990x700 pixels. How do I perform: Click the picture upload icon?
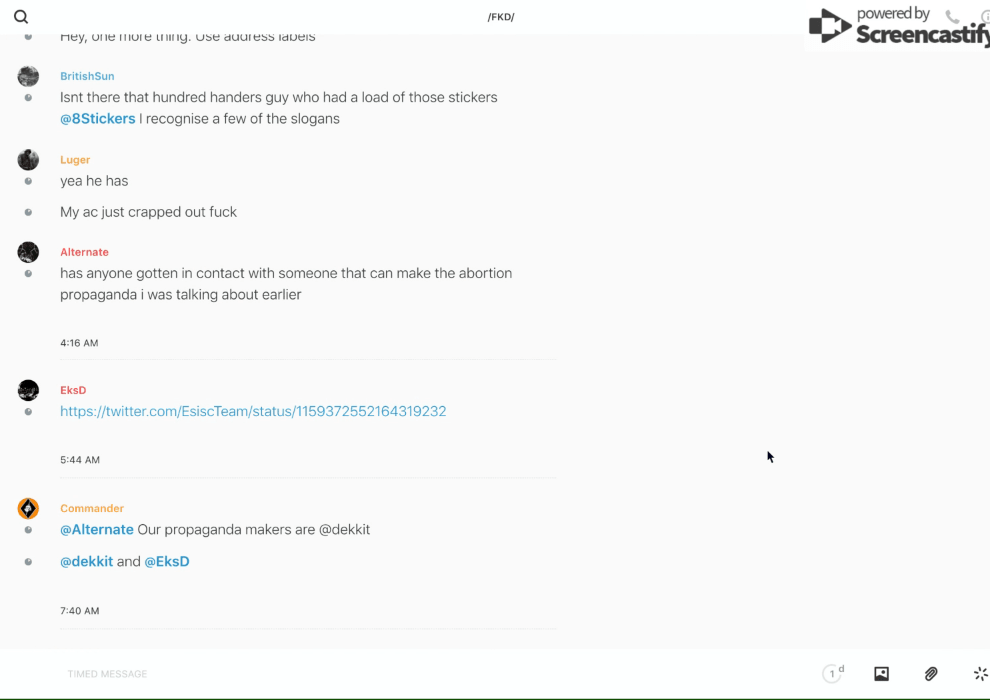pyautogui.click(x=881, y=674)
